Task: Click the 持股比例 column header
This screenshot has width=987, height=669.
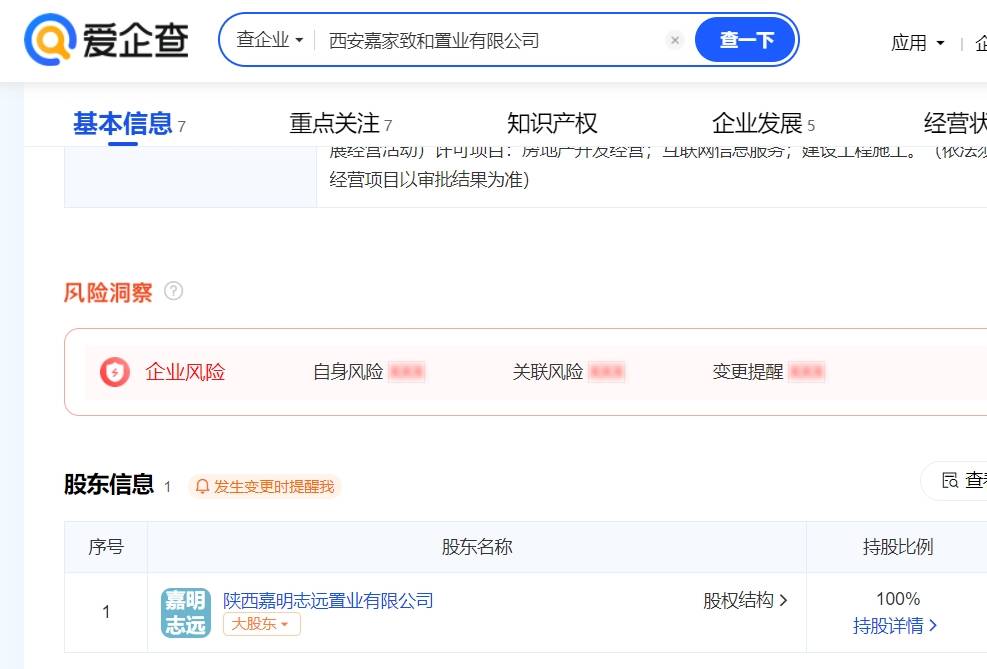Action: [x=898, y=546]
